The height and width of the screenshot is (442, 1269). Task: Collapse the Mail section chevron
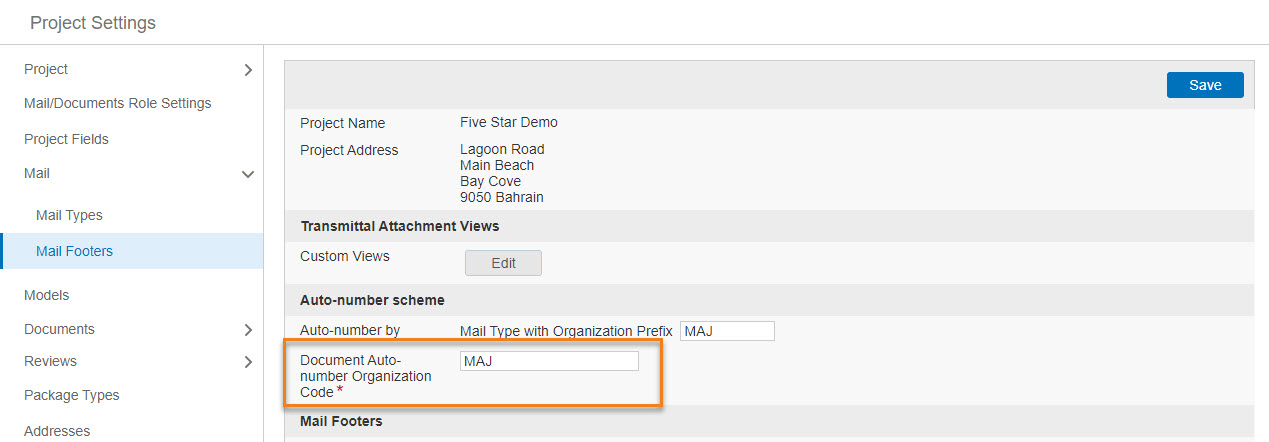[248, 174]
